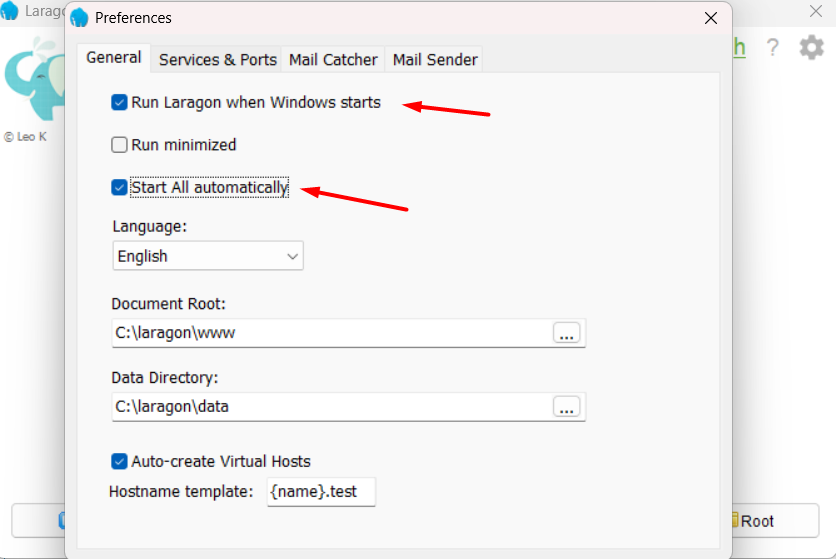The image size is (836, 559).
Task: Open the Mail Catcher tab
Action: click(333, 60)
